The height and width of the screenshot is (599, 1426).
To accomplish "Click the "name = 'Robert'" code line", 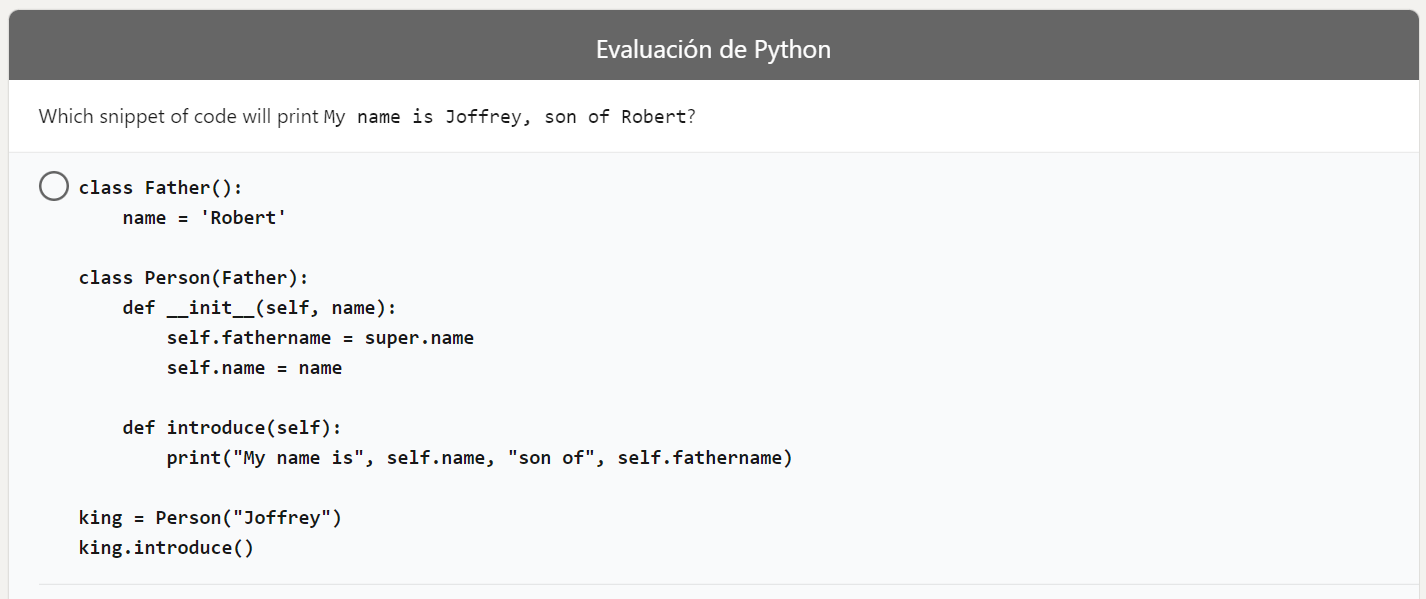I will pos(205,217).
